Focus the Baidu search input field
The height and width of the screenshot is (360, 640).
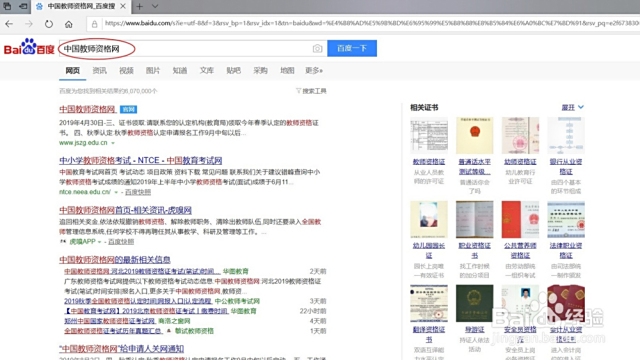click(193, 49)
